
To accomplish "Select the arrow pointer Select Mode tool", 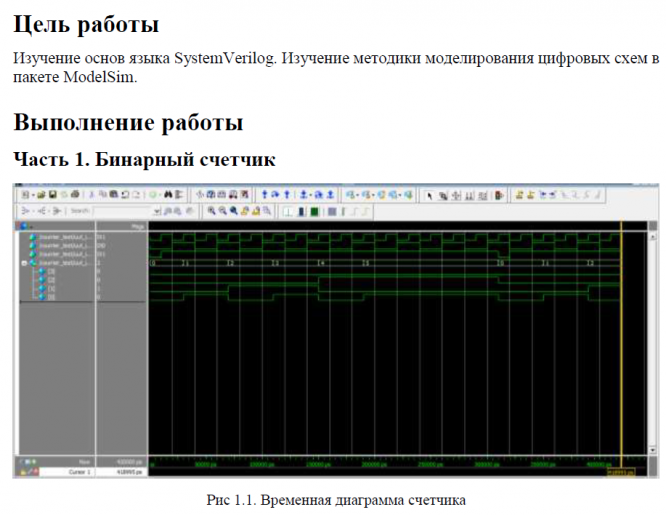I will pos(430,196).
